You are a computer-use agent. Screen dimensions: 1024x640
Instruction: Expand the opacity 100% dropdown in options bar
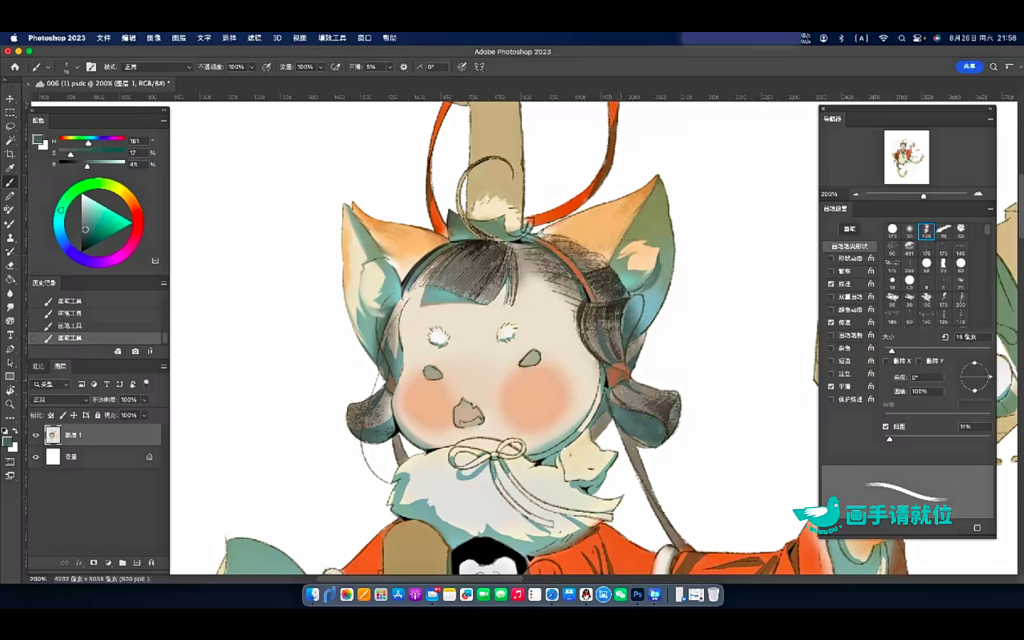[251, 67]
